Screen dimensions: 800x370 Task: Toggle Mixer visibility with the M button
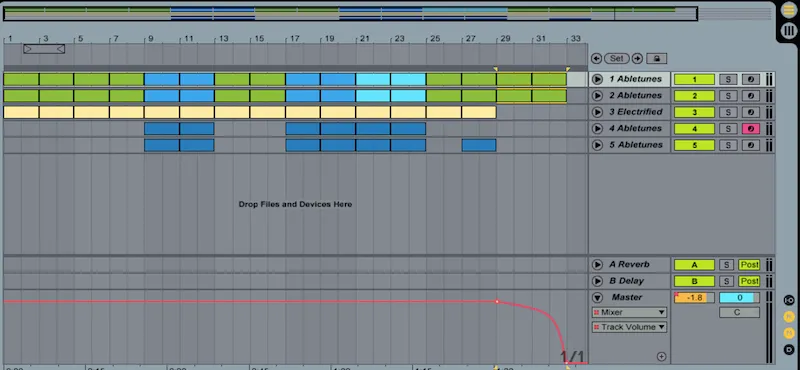[789, 333]
